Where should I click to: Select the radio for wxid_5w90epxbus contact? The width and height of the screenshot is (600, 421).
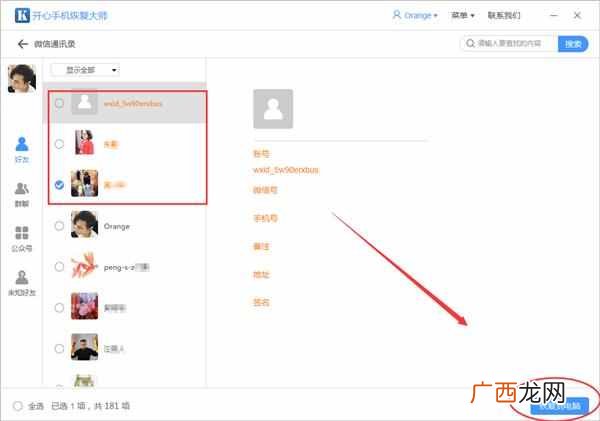(59, 103)
